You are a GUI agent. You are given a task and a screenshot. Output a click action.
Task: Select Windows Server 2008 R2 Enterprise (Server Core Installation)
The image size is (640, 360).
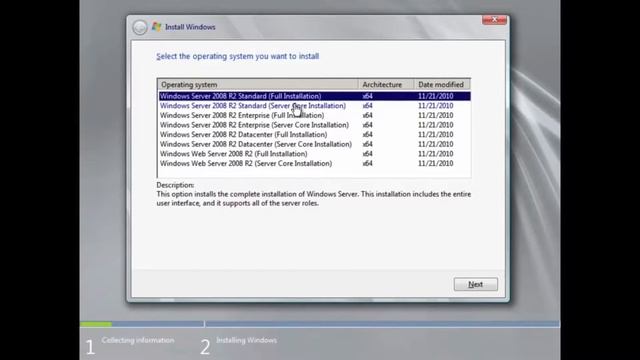[314, 125]
